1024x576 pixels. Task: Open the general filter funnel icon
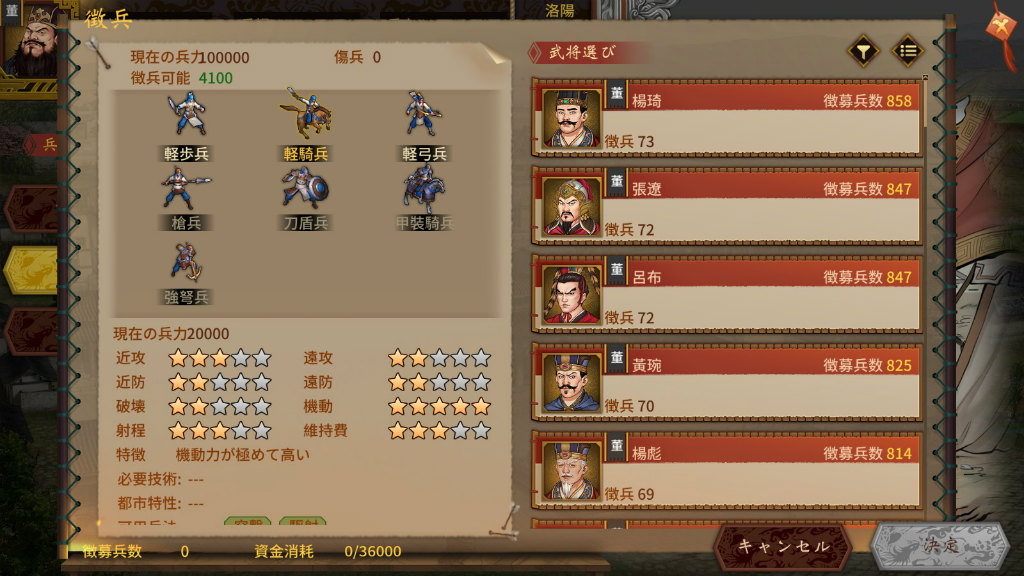863,51
